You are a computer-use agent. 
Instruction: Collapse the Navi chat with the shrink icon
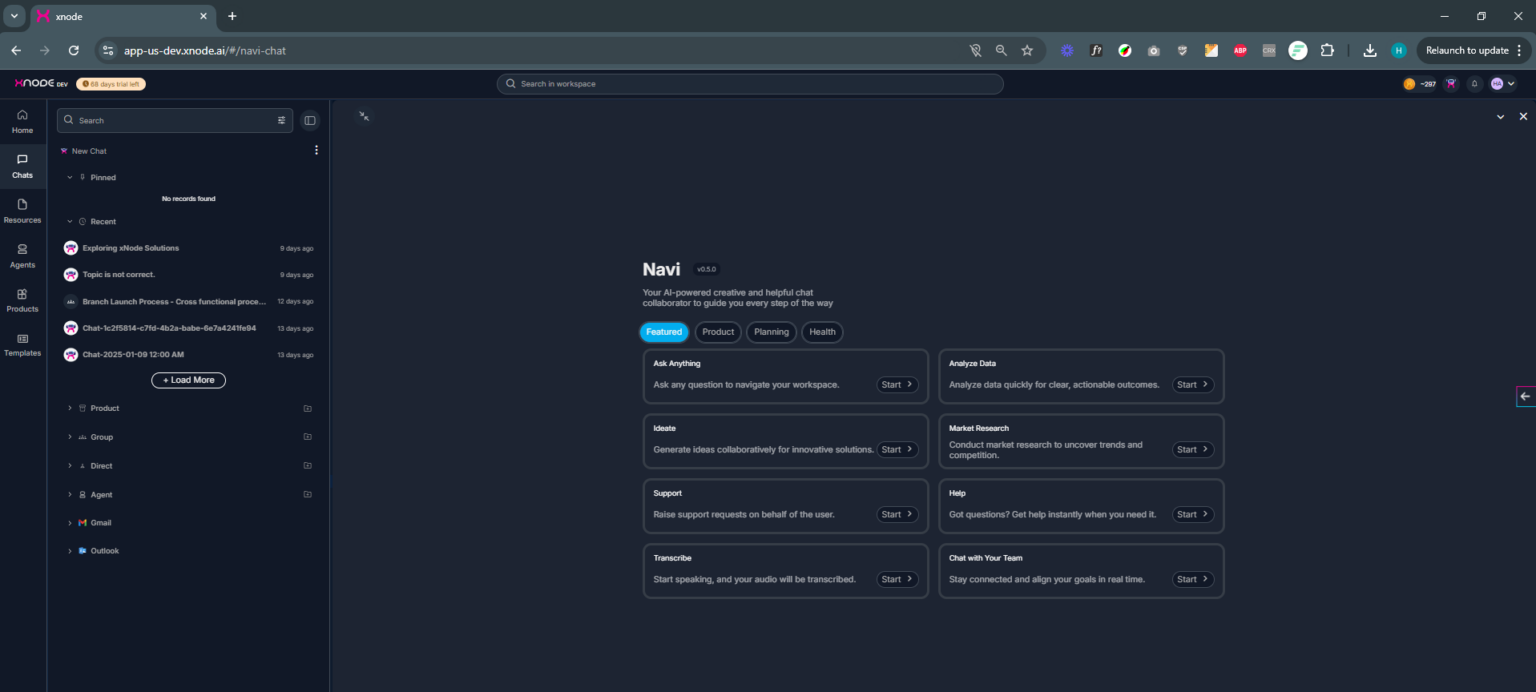pos(364,116)
